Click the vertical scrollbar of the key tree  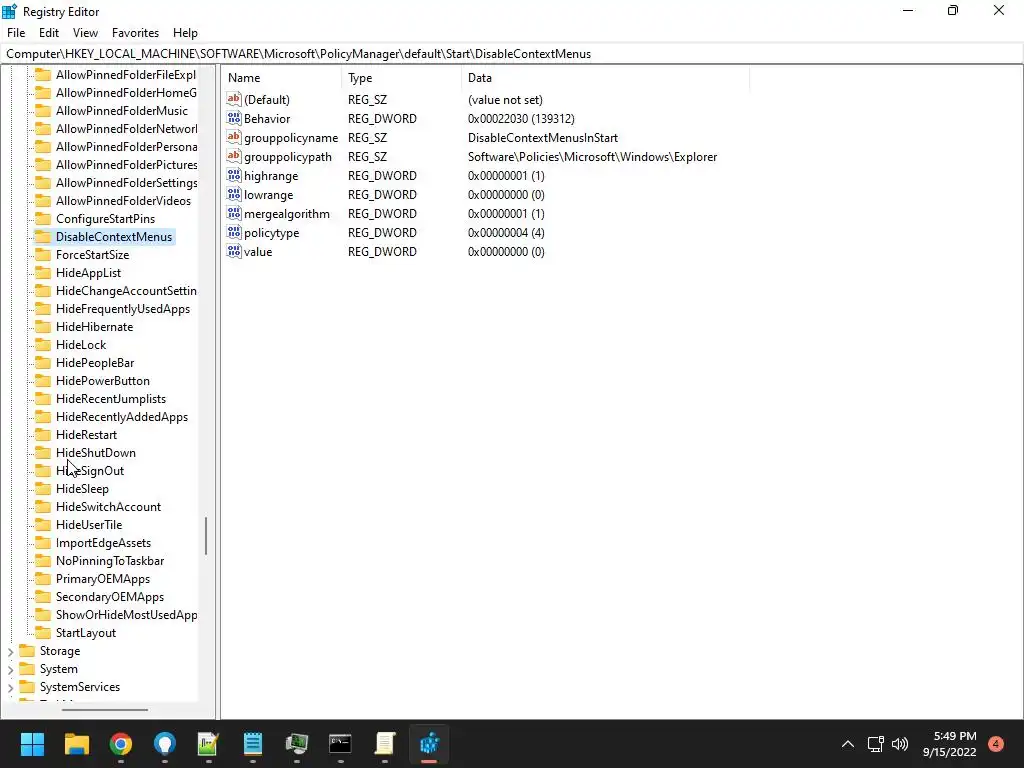click(206, 536)
